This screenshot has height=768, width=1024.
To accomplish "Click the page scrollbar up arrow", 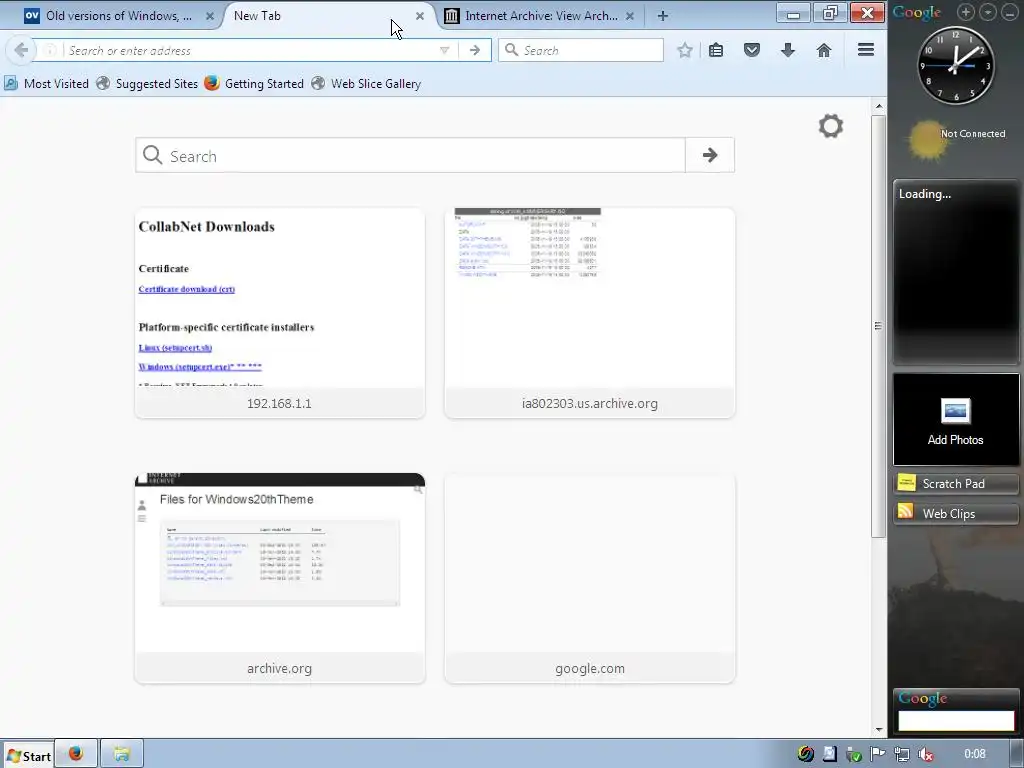I will [x=879, y=106].
